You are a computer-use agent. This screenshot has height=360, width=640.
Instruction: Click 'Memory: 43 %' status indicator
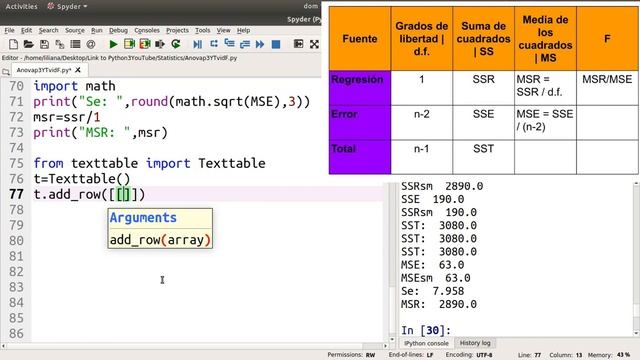[609, 355]
